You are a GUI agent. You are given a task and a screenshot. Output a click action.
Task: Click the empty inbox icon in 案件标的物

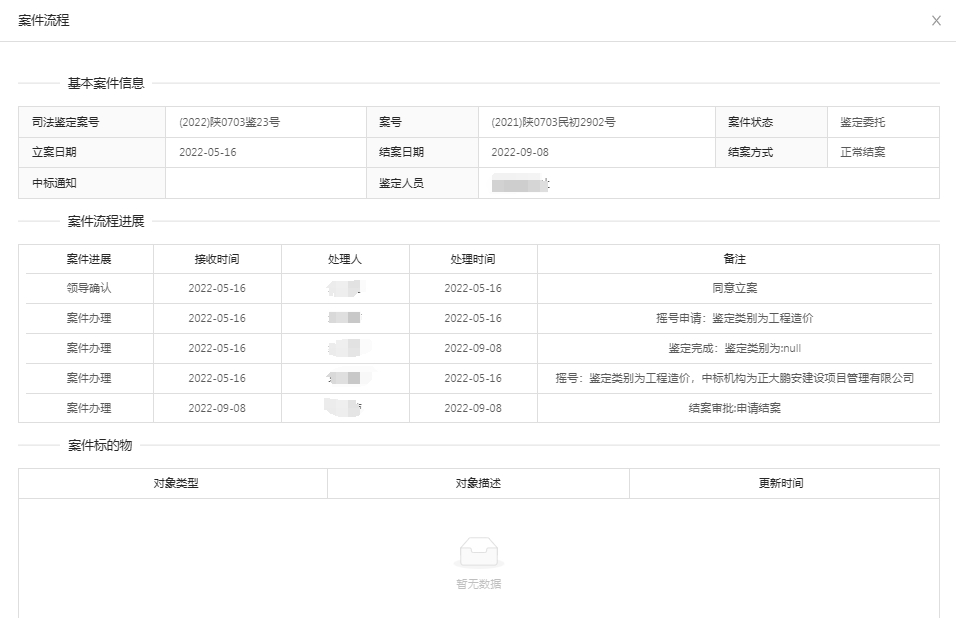point(478,553)
